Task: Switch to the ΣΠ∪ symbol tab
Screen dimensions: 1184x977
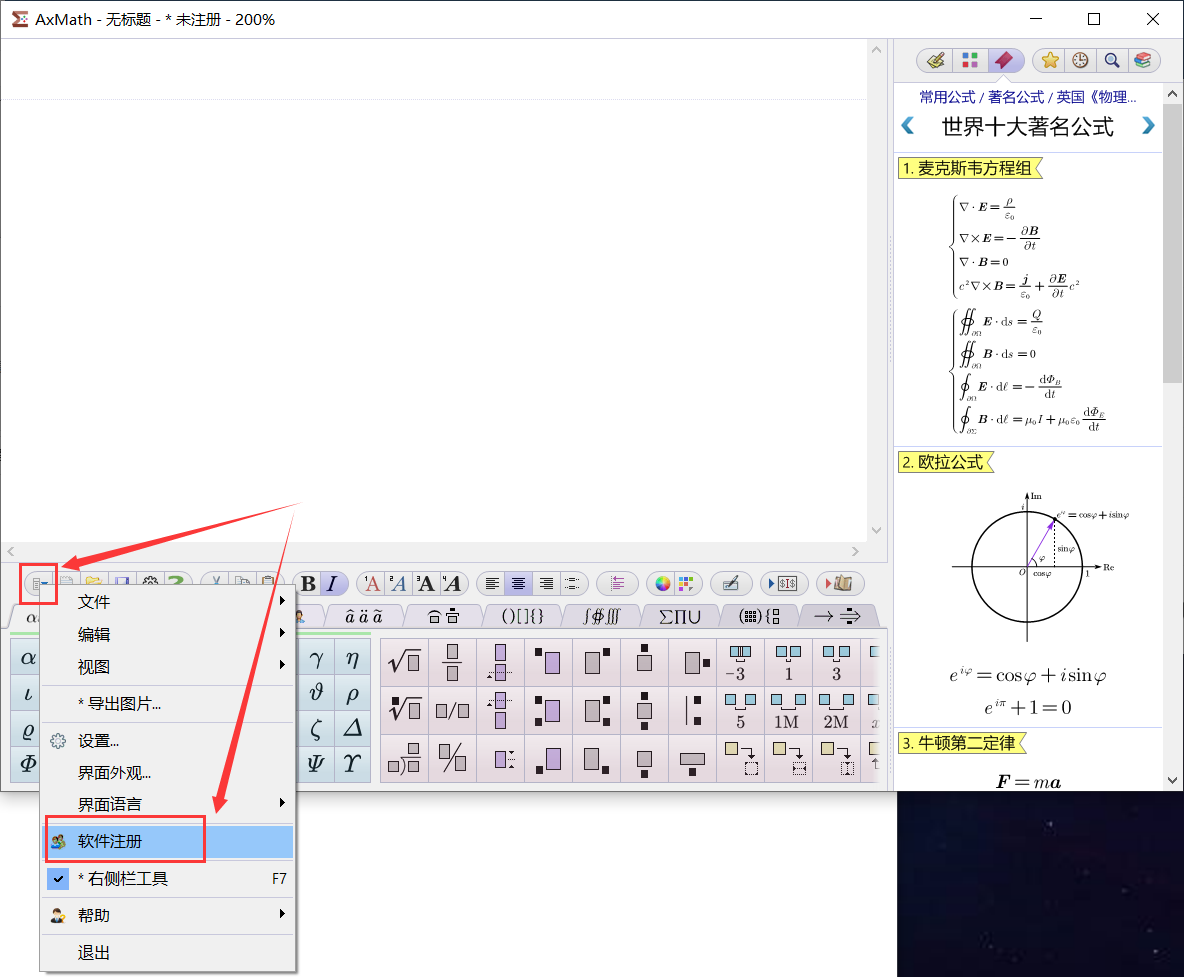Action: coord(672,616)
